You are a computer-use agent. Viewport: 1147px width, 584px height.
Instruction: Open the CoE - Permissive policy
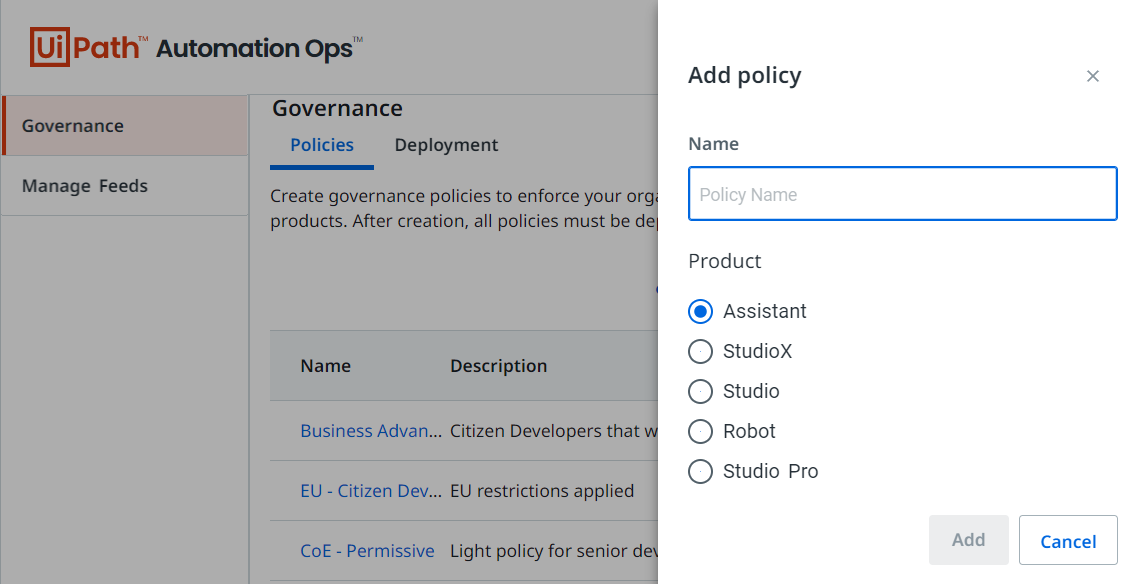tap(367, 551)
